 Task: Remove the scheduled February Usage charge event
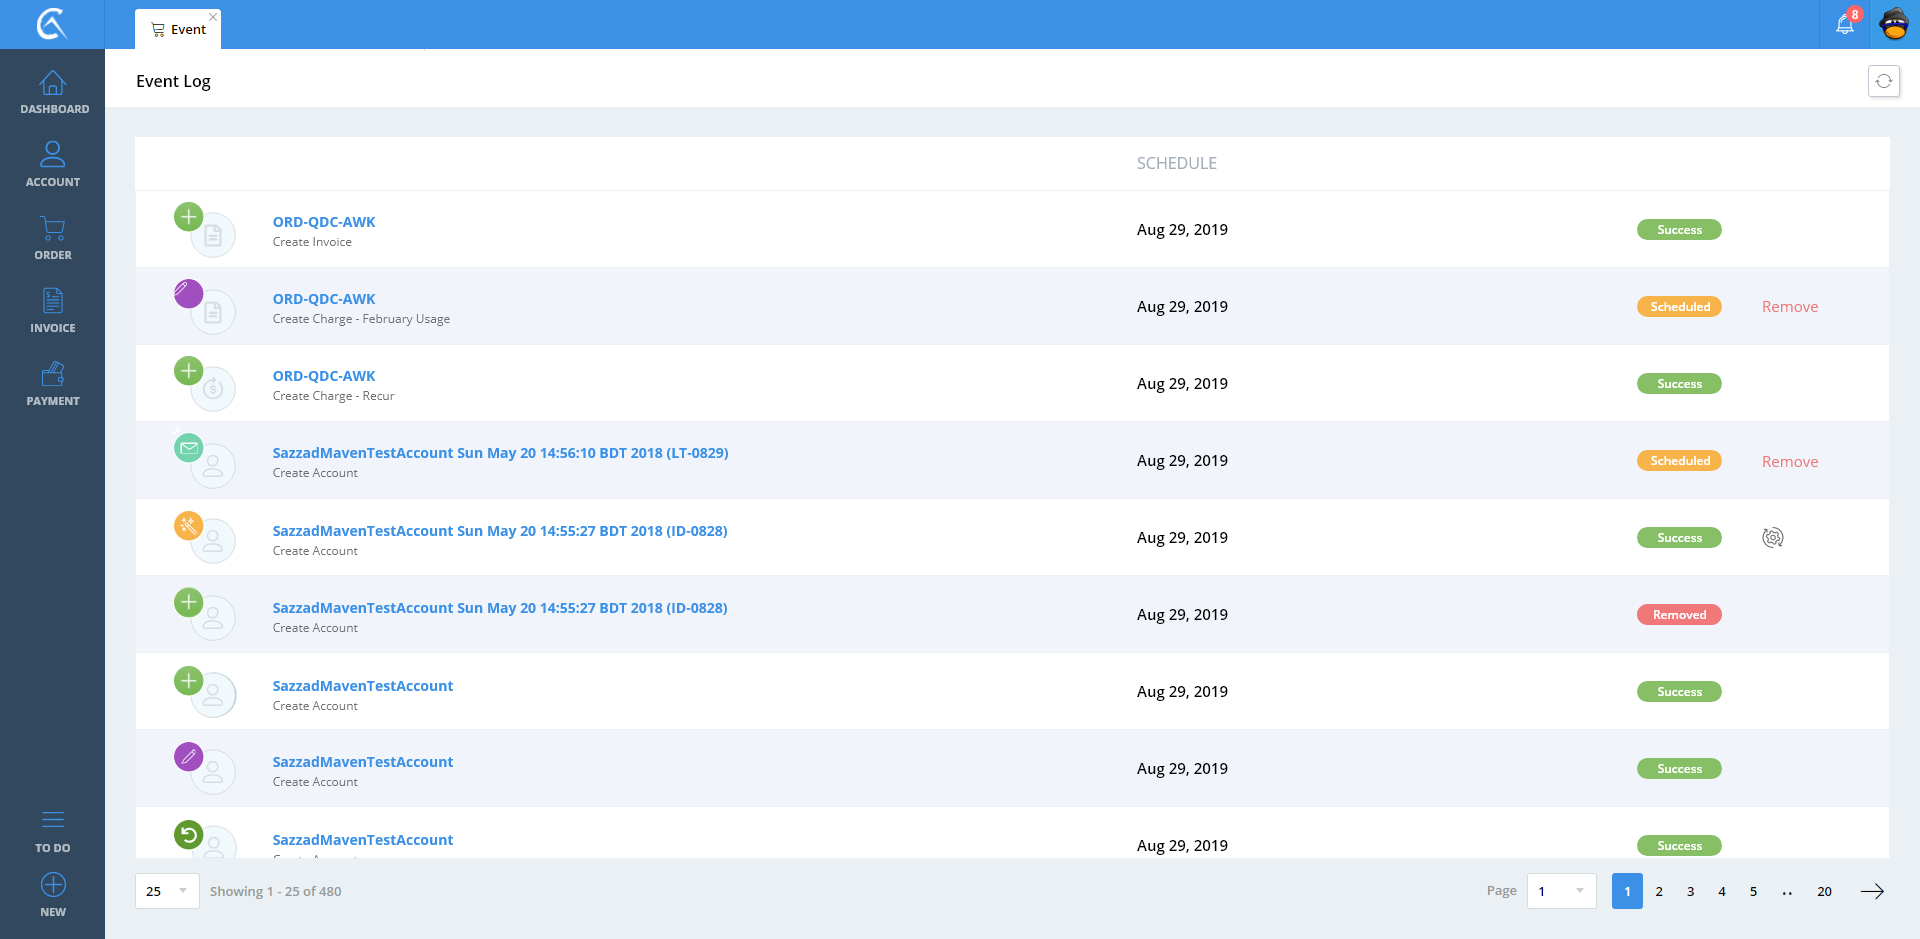pyautogui.click(x=1789, y=307)
